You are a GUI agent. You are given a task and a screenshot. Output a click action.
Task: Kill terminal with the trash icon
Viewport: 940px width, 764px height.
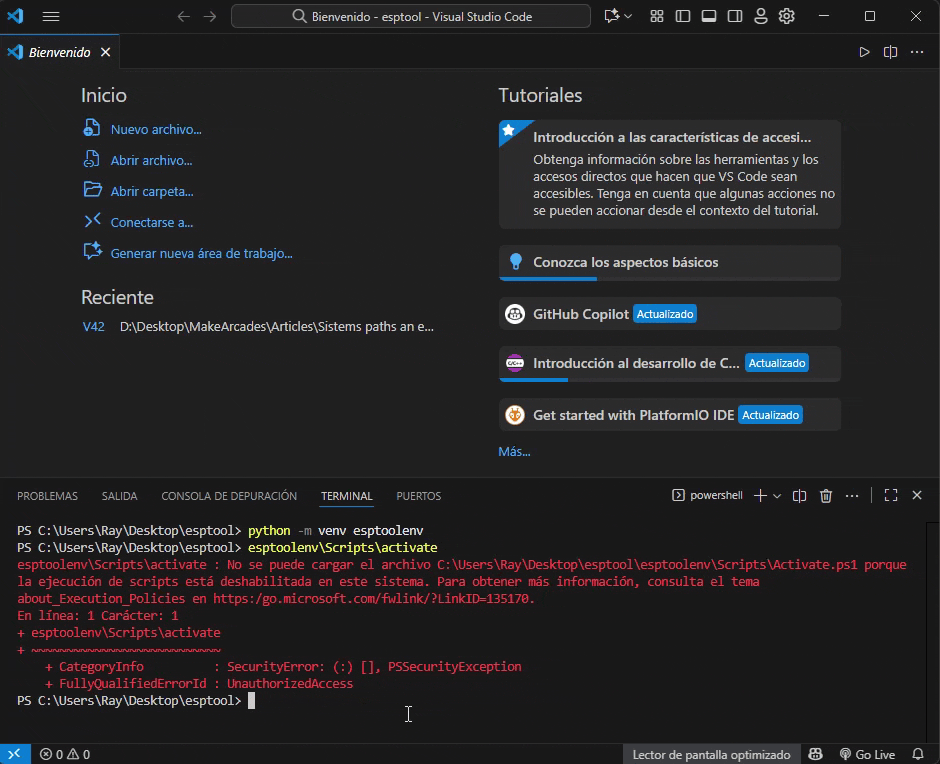(x=826, y=495)
